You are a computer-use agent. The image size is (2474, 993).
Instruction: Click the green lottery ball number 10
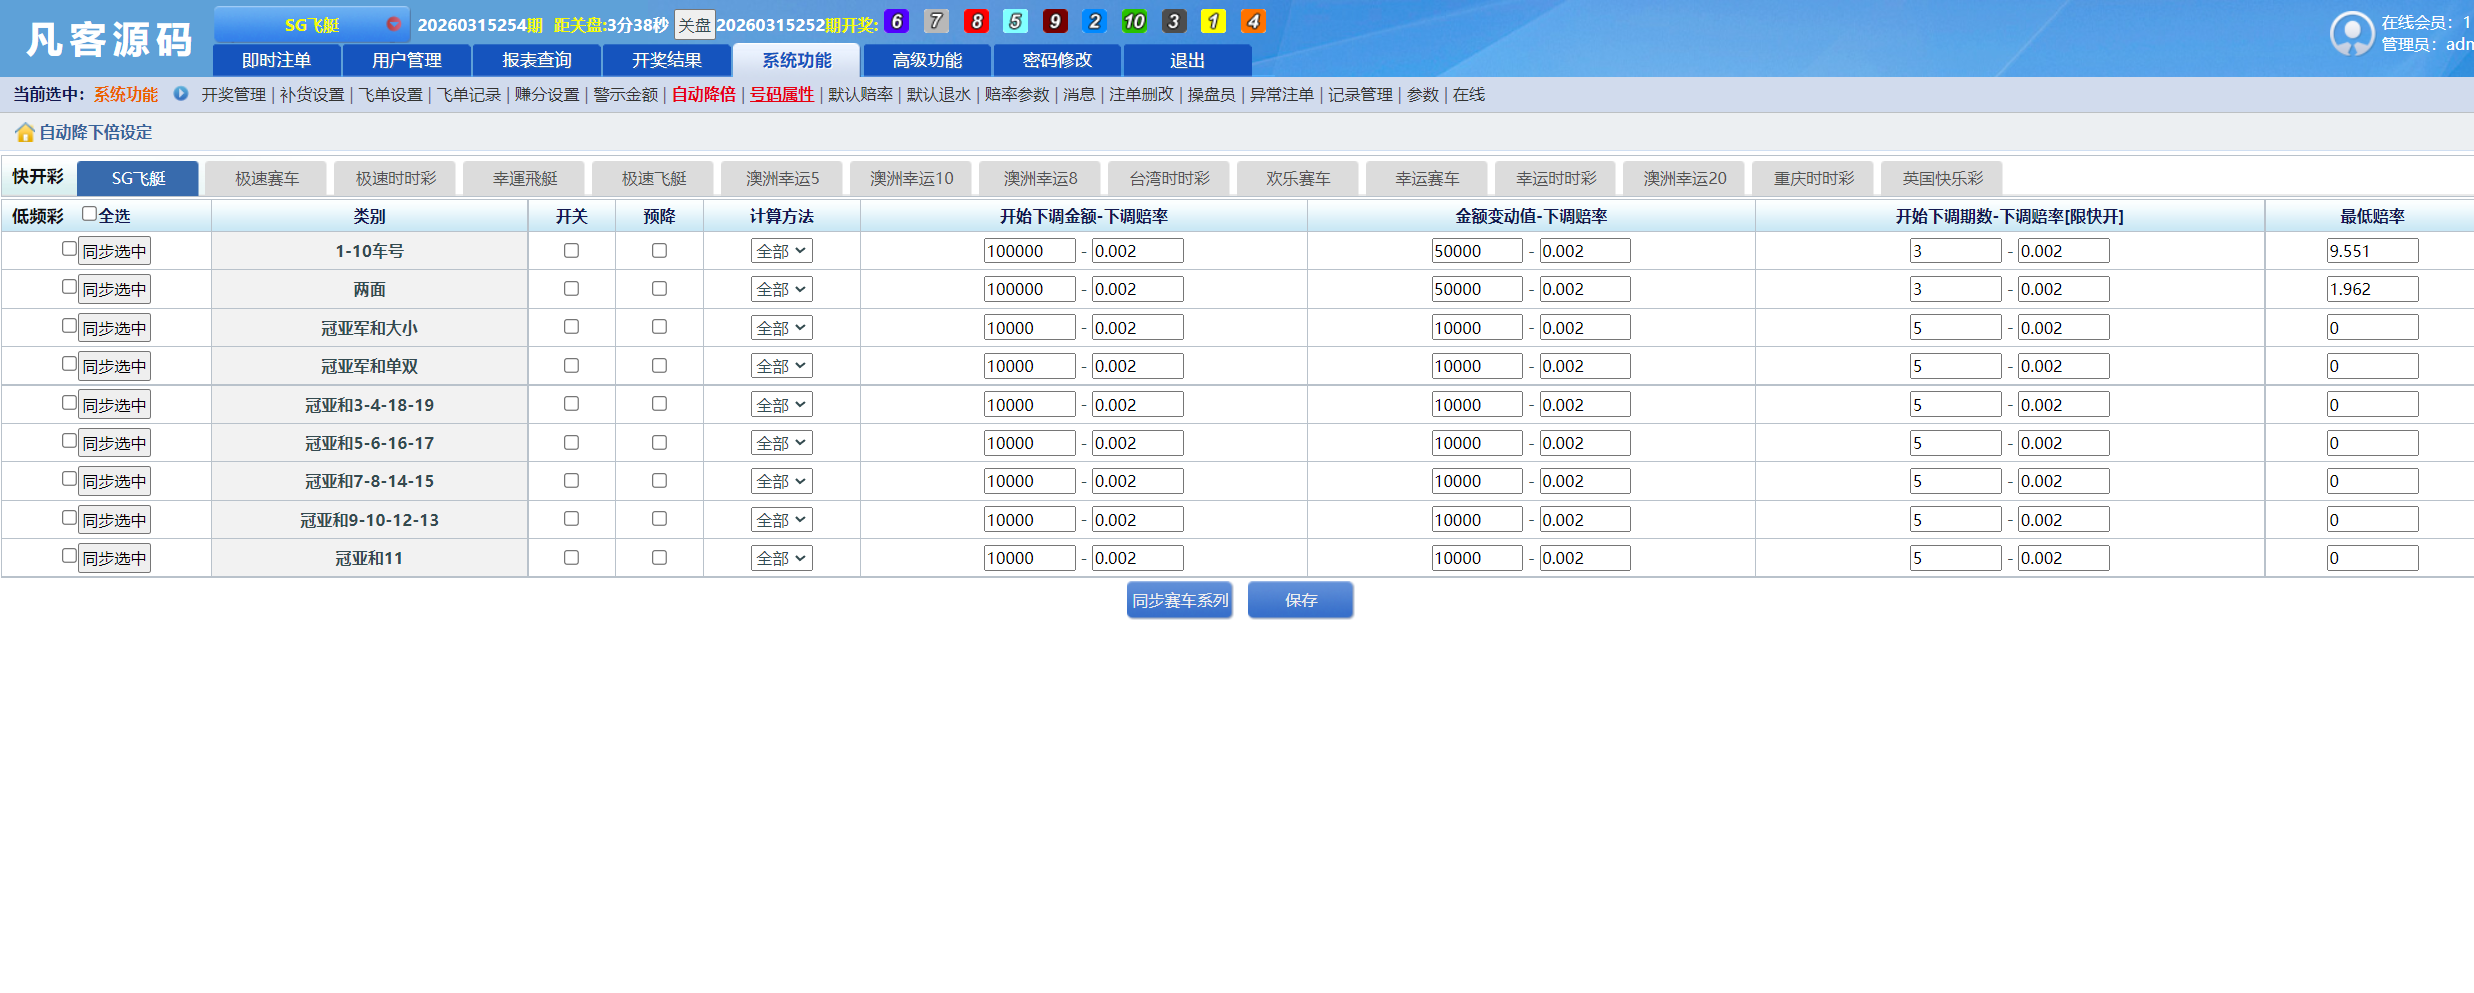pyautogui.click(x=1134, y=20)
